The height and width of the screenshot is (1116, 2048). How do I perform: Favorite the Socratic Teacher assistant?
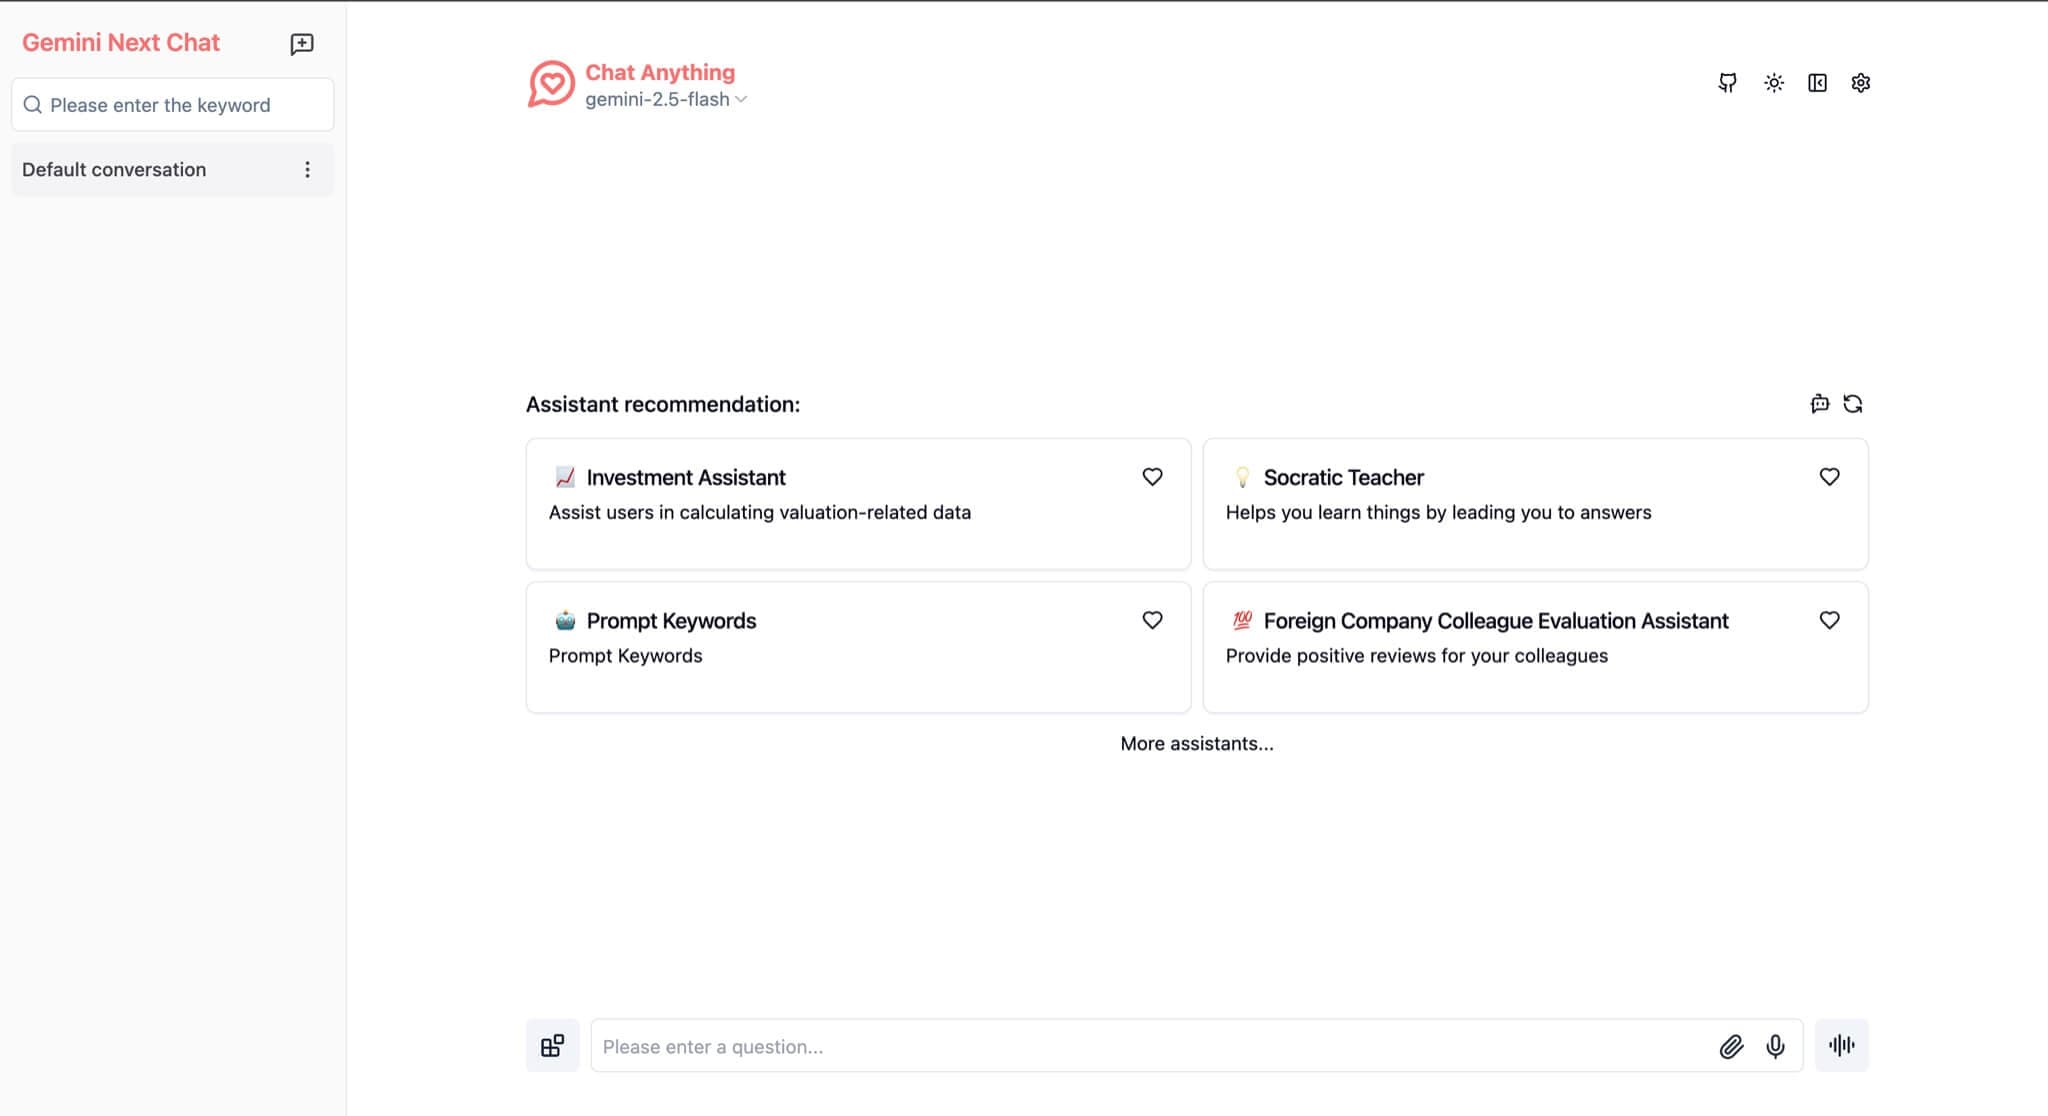(1829, 477)
